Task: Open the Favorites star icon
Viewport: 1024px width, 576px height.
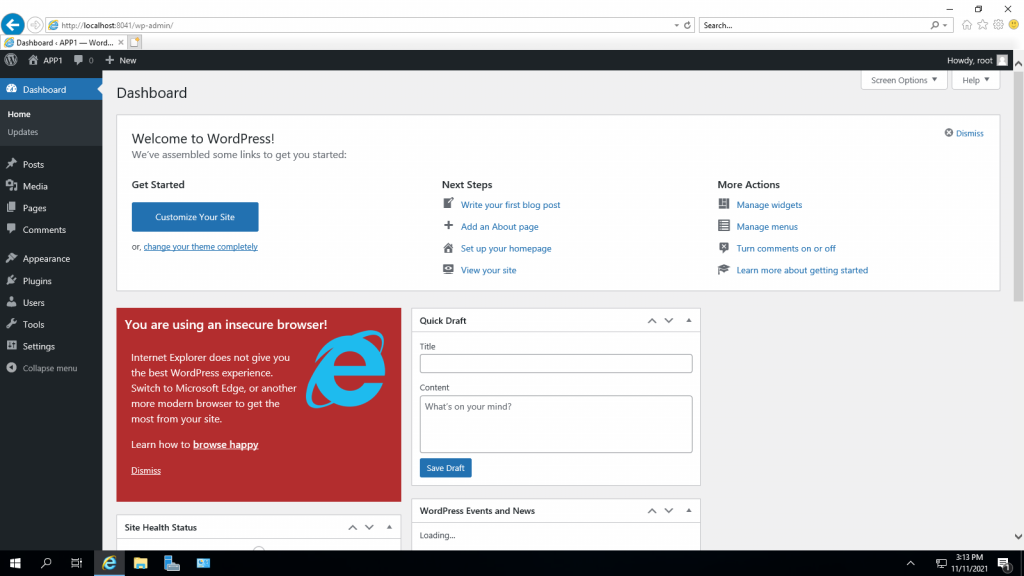Action: click(982, 25)
